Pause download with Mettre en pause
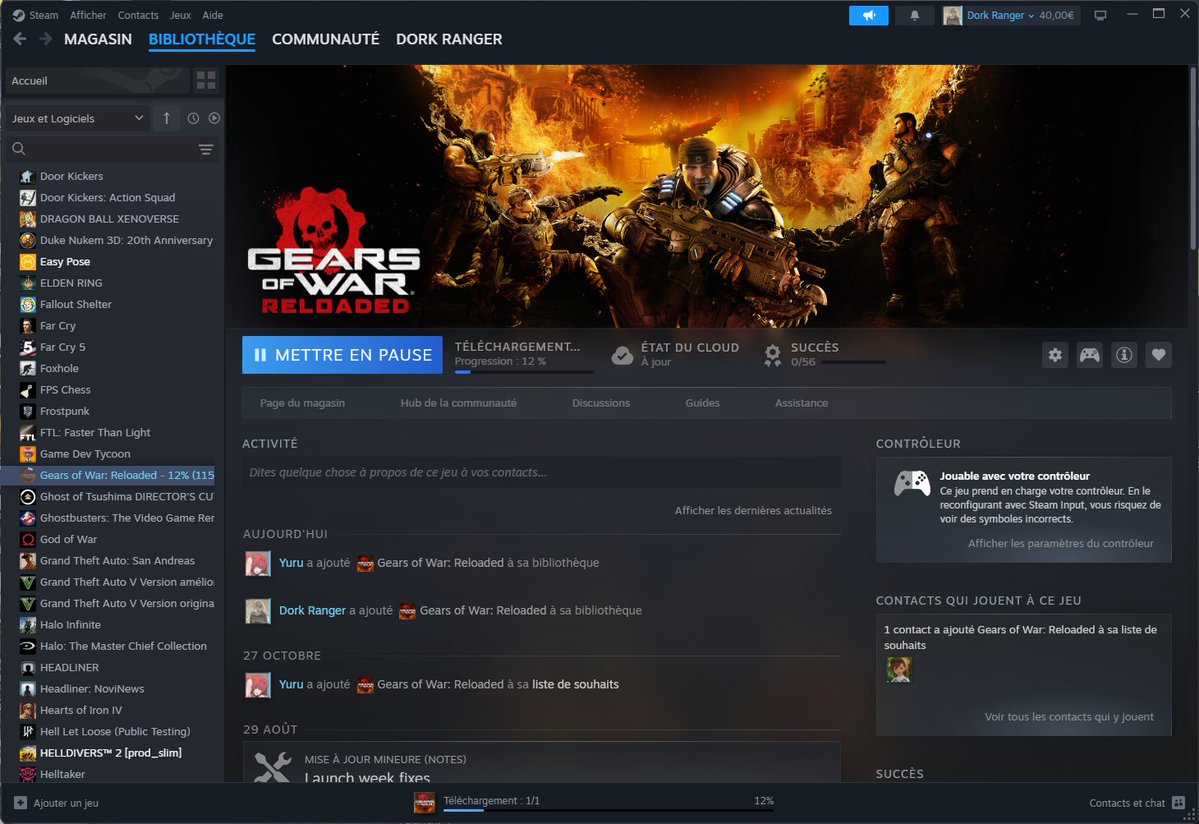The height and width of the screenshot is (824, 1199). (x=343, y=355)
